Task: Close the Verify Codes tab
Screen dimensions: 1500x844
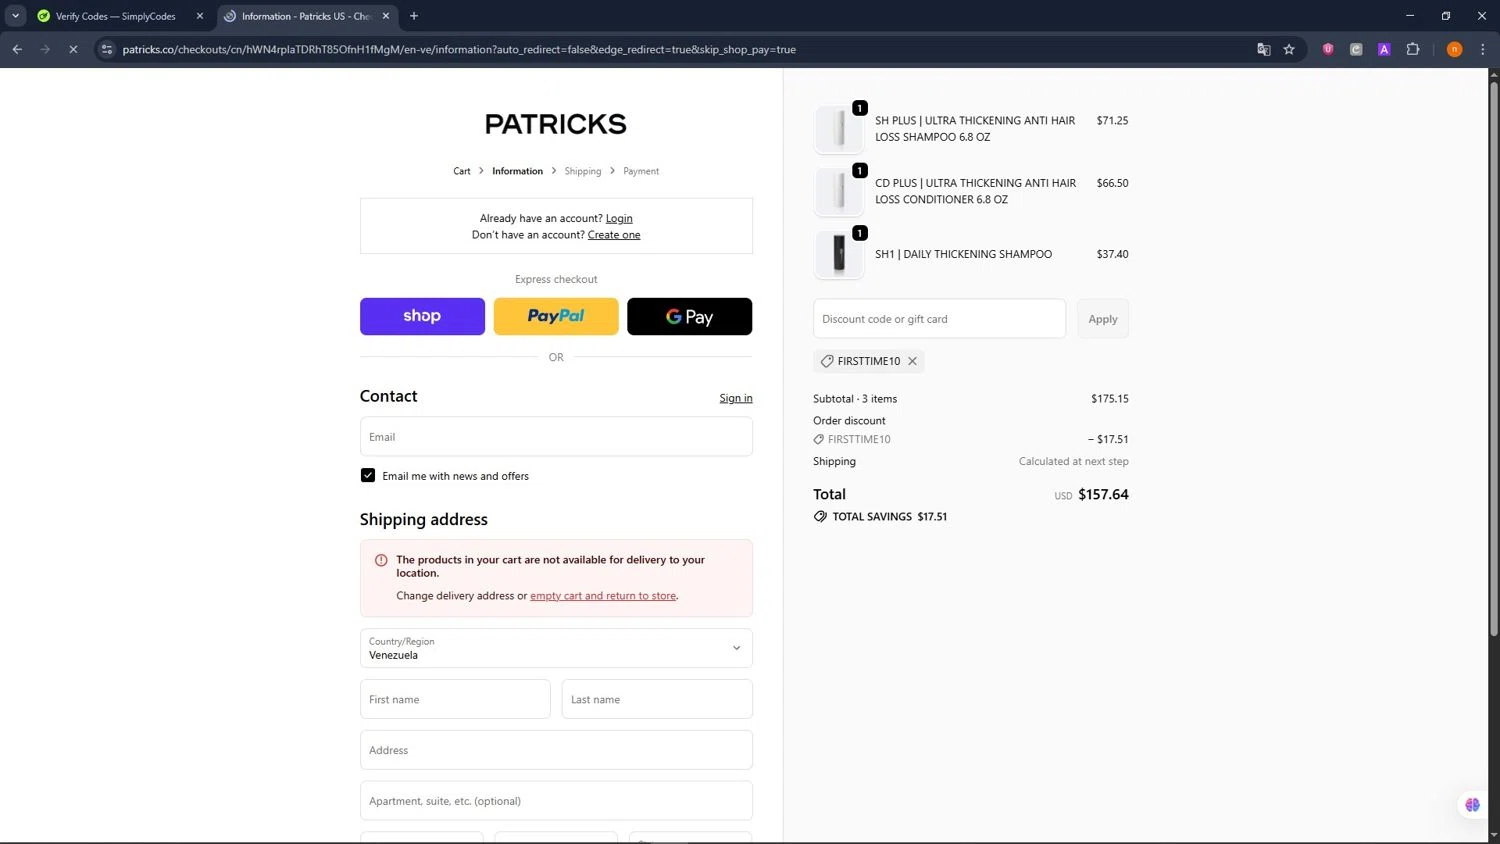Action: (200, 16)
